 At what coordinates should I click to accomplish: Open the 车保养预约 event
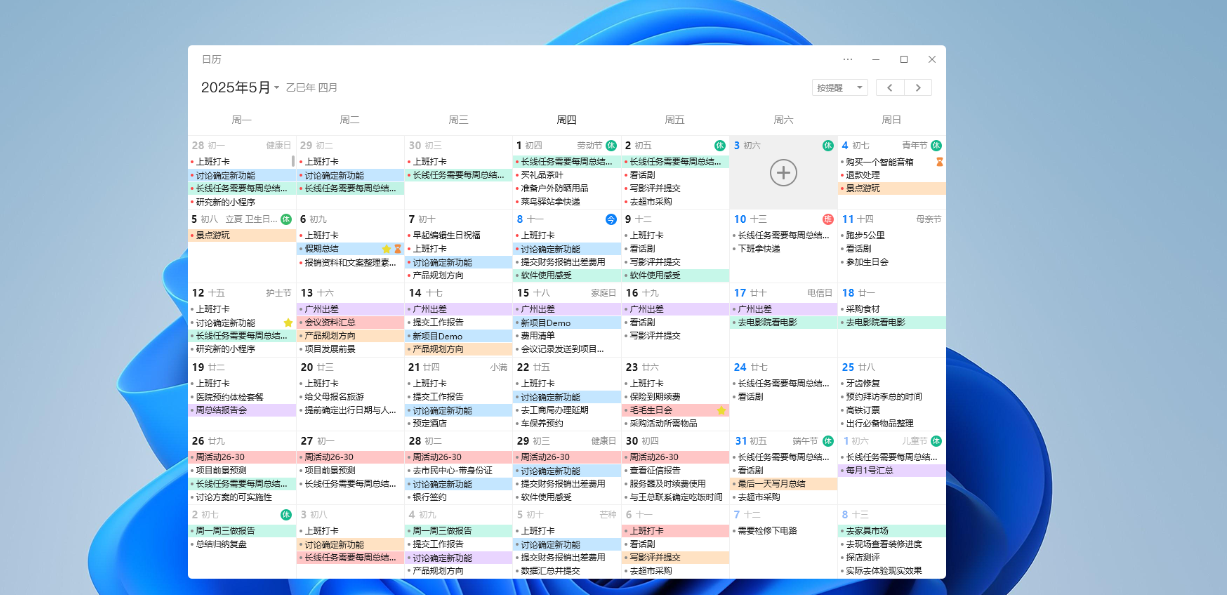point(567,423)
